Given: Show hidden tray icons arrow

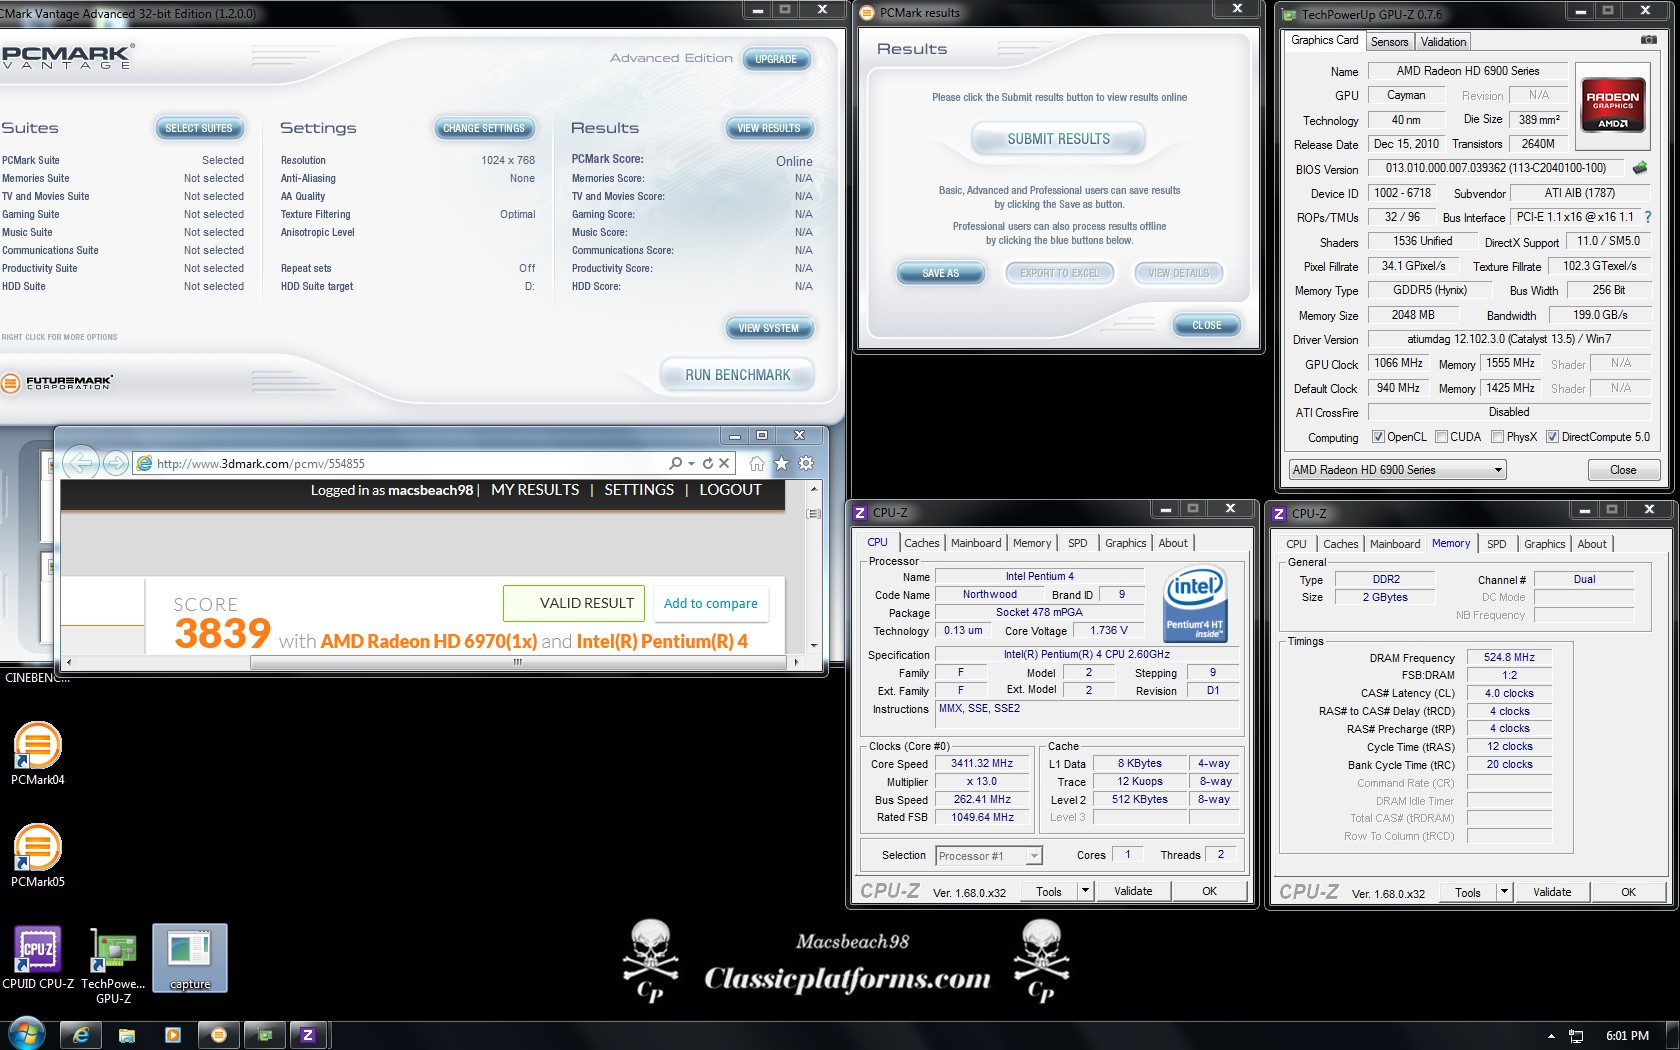Looking at the screenshot, I should tap(1551, 1036).
